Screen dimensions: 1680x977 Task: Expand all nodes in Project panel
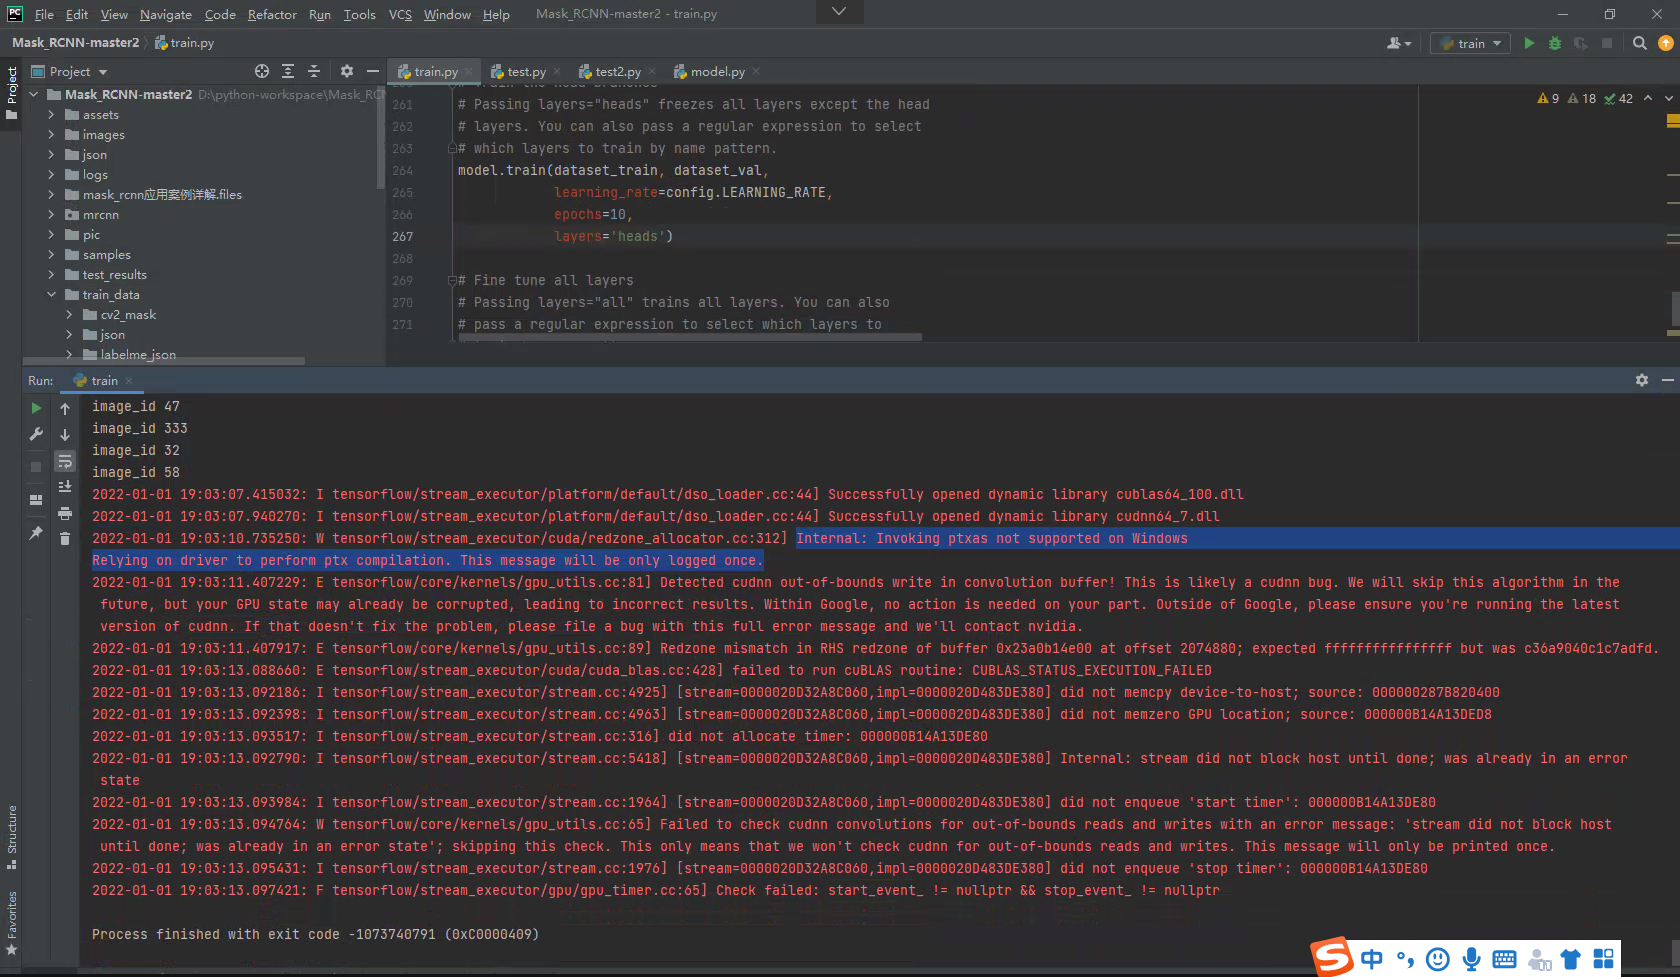click(288, 71)
